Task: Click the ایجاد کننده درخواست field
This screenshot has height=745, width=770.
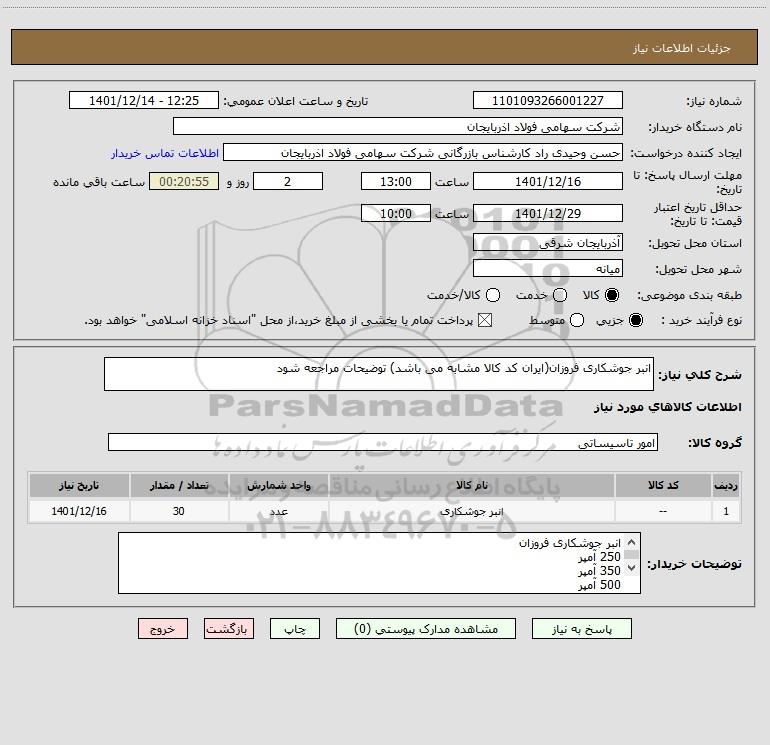Action: coord(423,152)
